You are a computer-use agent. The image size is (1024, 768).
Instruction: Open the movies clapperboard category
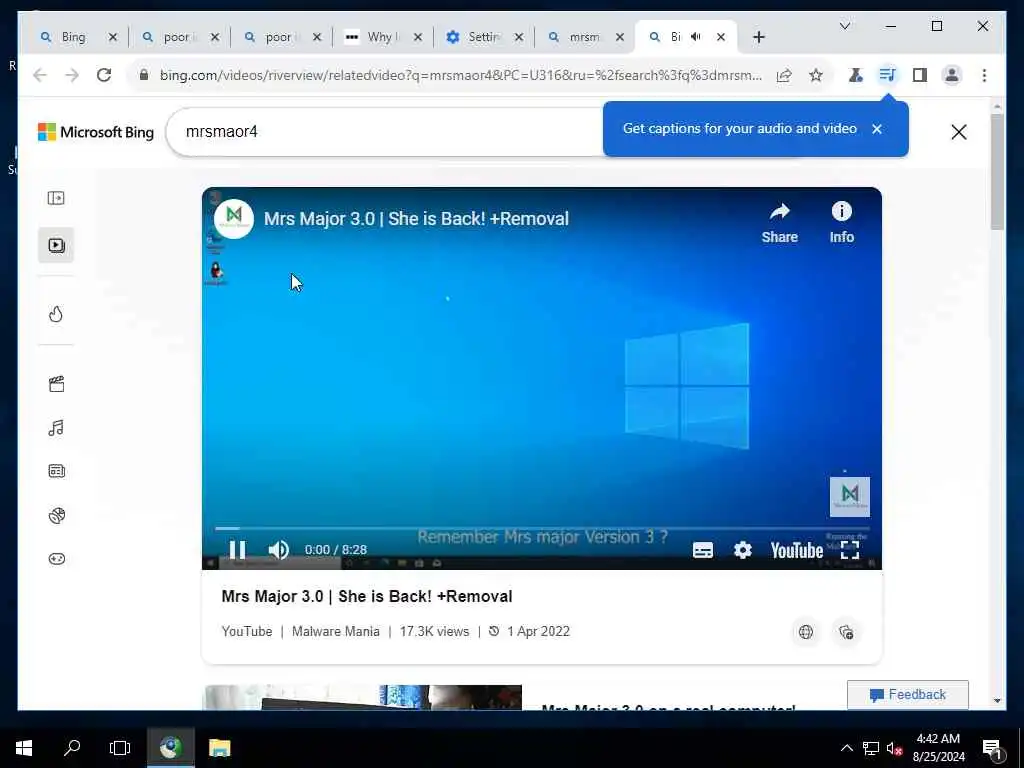click(56, 384)
